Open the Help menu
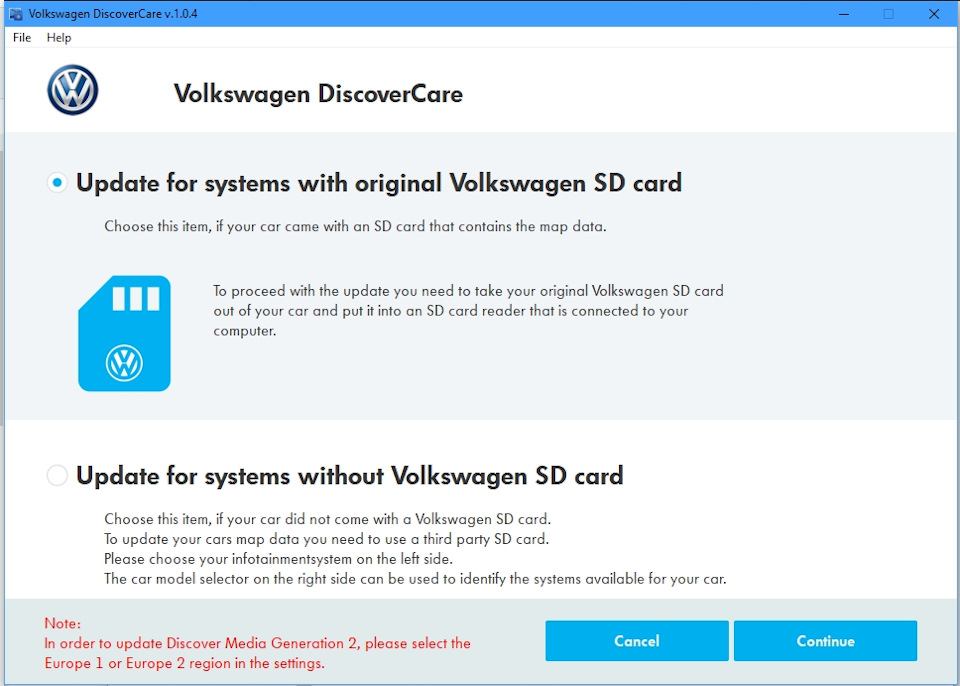This screenshot has width=960, height=686. pos(59,37)
